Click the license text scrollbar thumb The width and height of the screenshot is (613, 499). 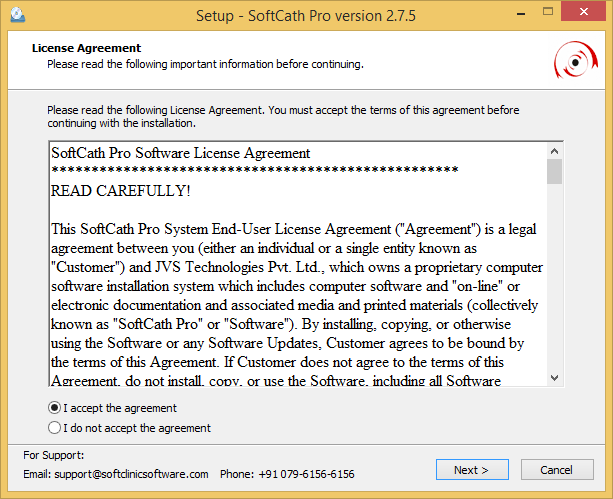click(x=554, y=172)
